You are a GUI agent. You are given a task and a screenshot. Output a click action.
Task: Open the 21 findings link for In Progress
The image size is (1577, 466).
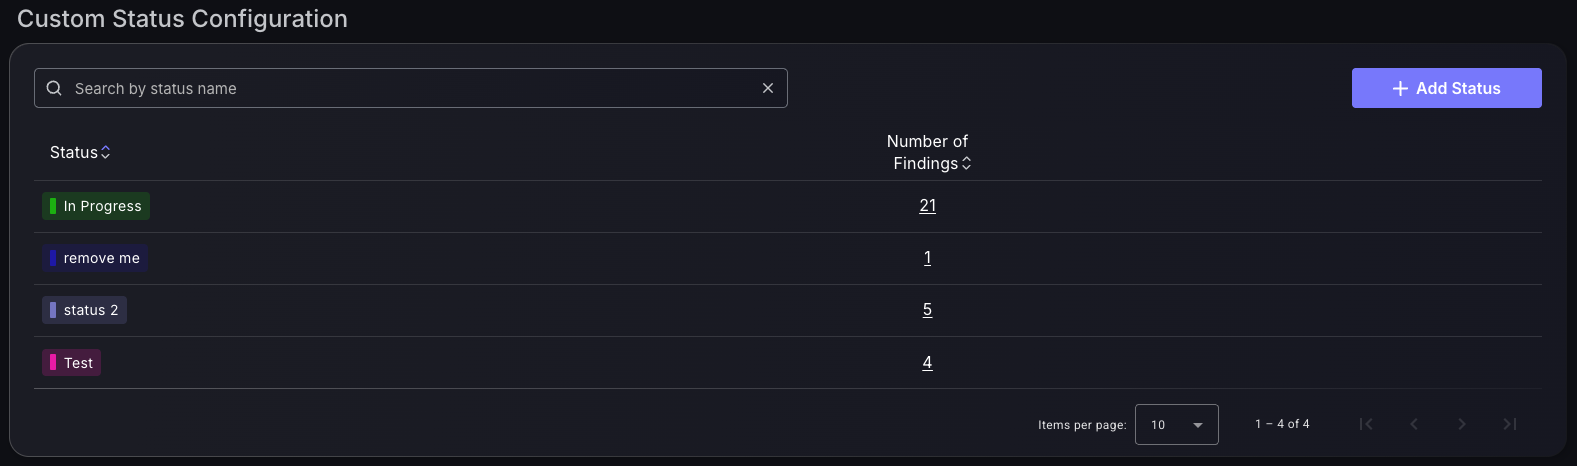pos(928,205)
